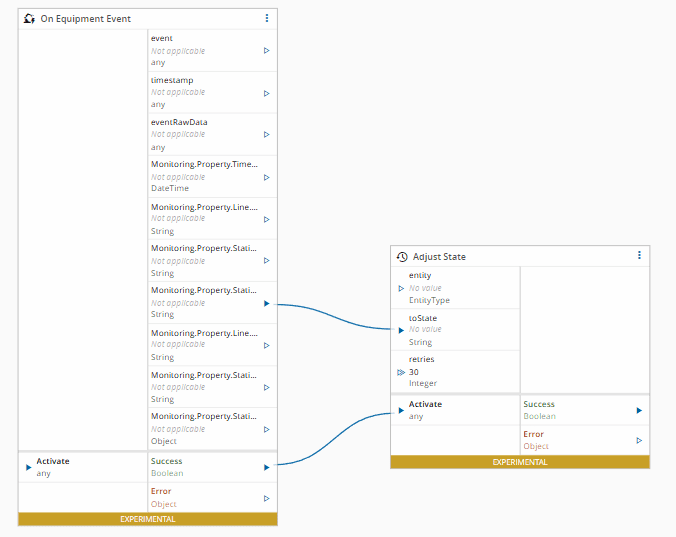Click the On Equipment Event node icon
676x537 pixels.
point(29,19)
